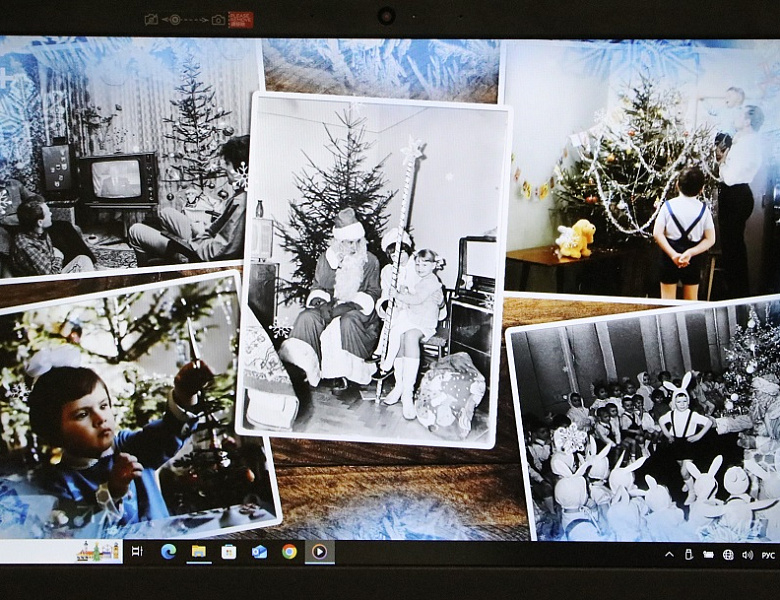Switch to the active media player app

point(319,551)
